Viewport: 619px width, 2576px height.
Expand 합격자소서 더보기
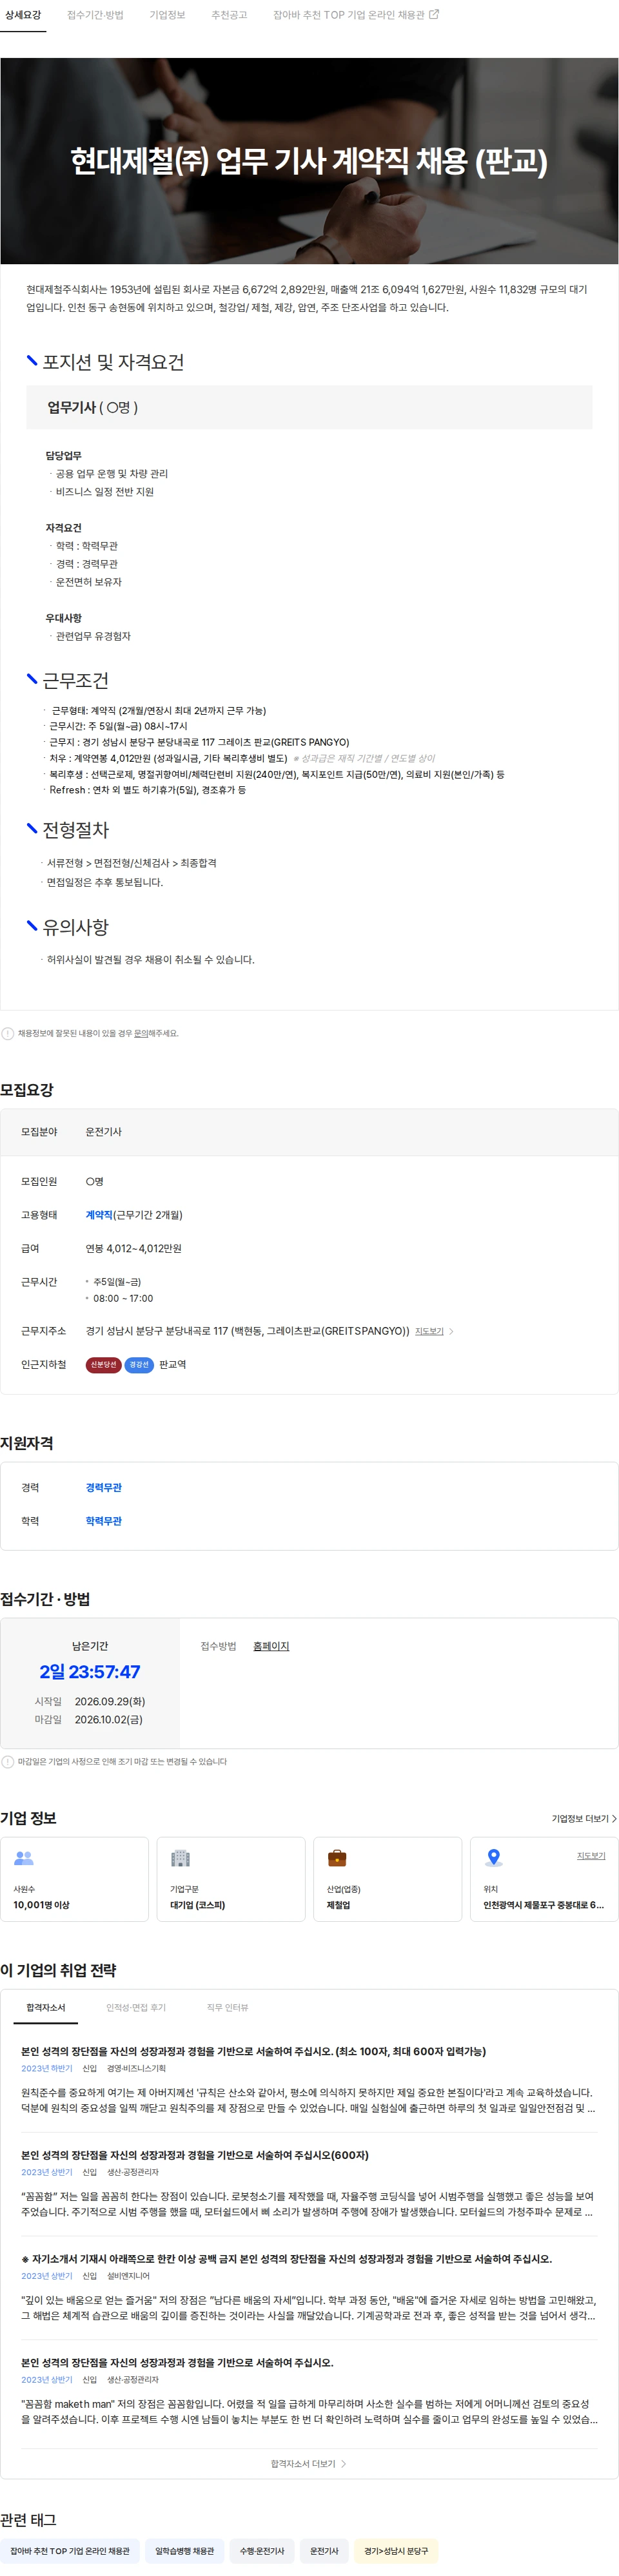[309, 2463]
